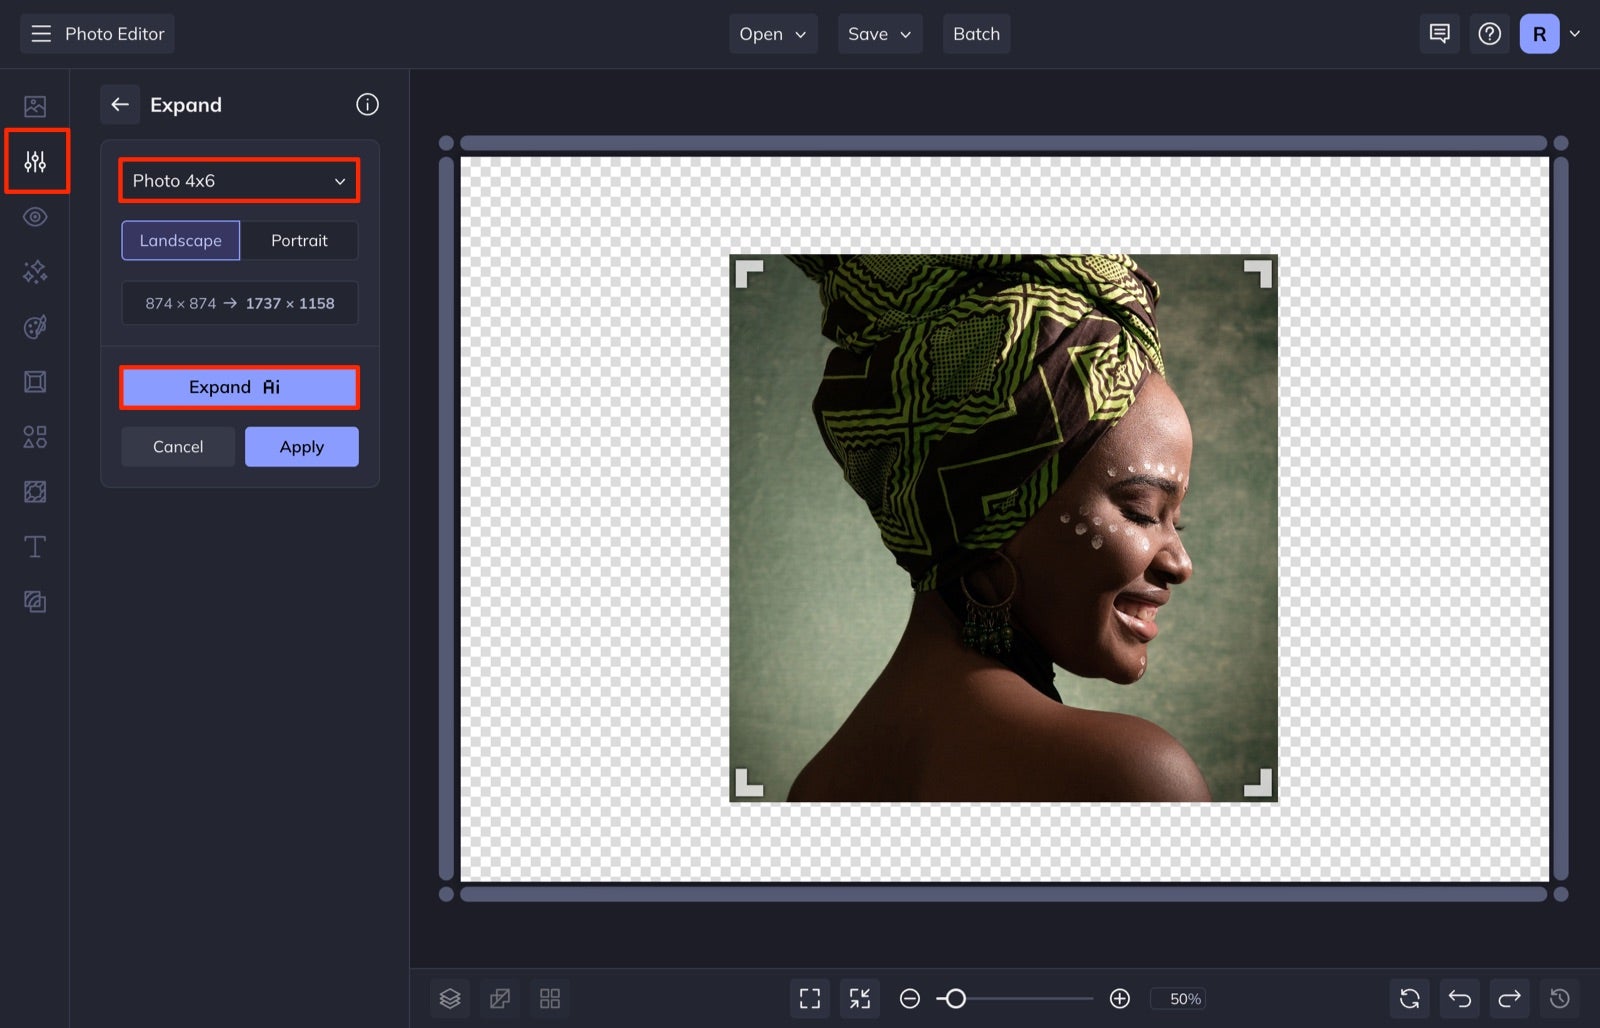Viewport: 1600px width, 1028px height.
Task: Switch to Portrait orientation
Action: coord(300,240)
